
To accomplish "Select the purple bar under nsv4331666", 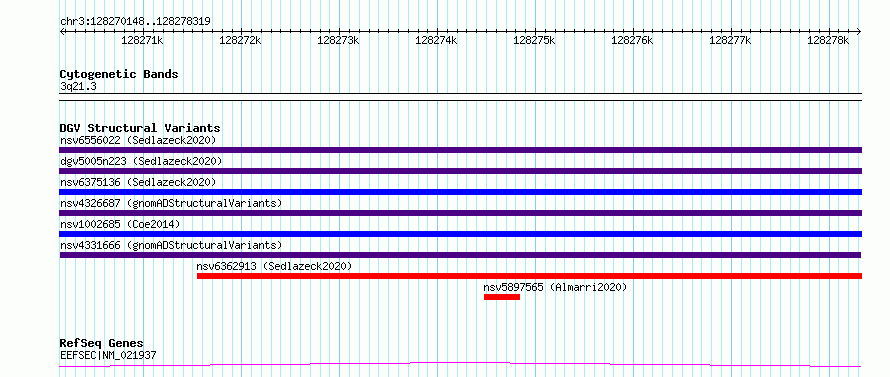I will [460, 255].
